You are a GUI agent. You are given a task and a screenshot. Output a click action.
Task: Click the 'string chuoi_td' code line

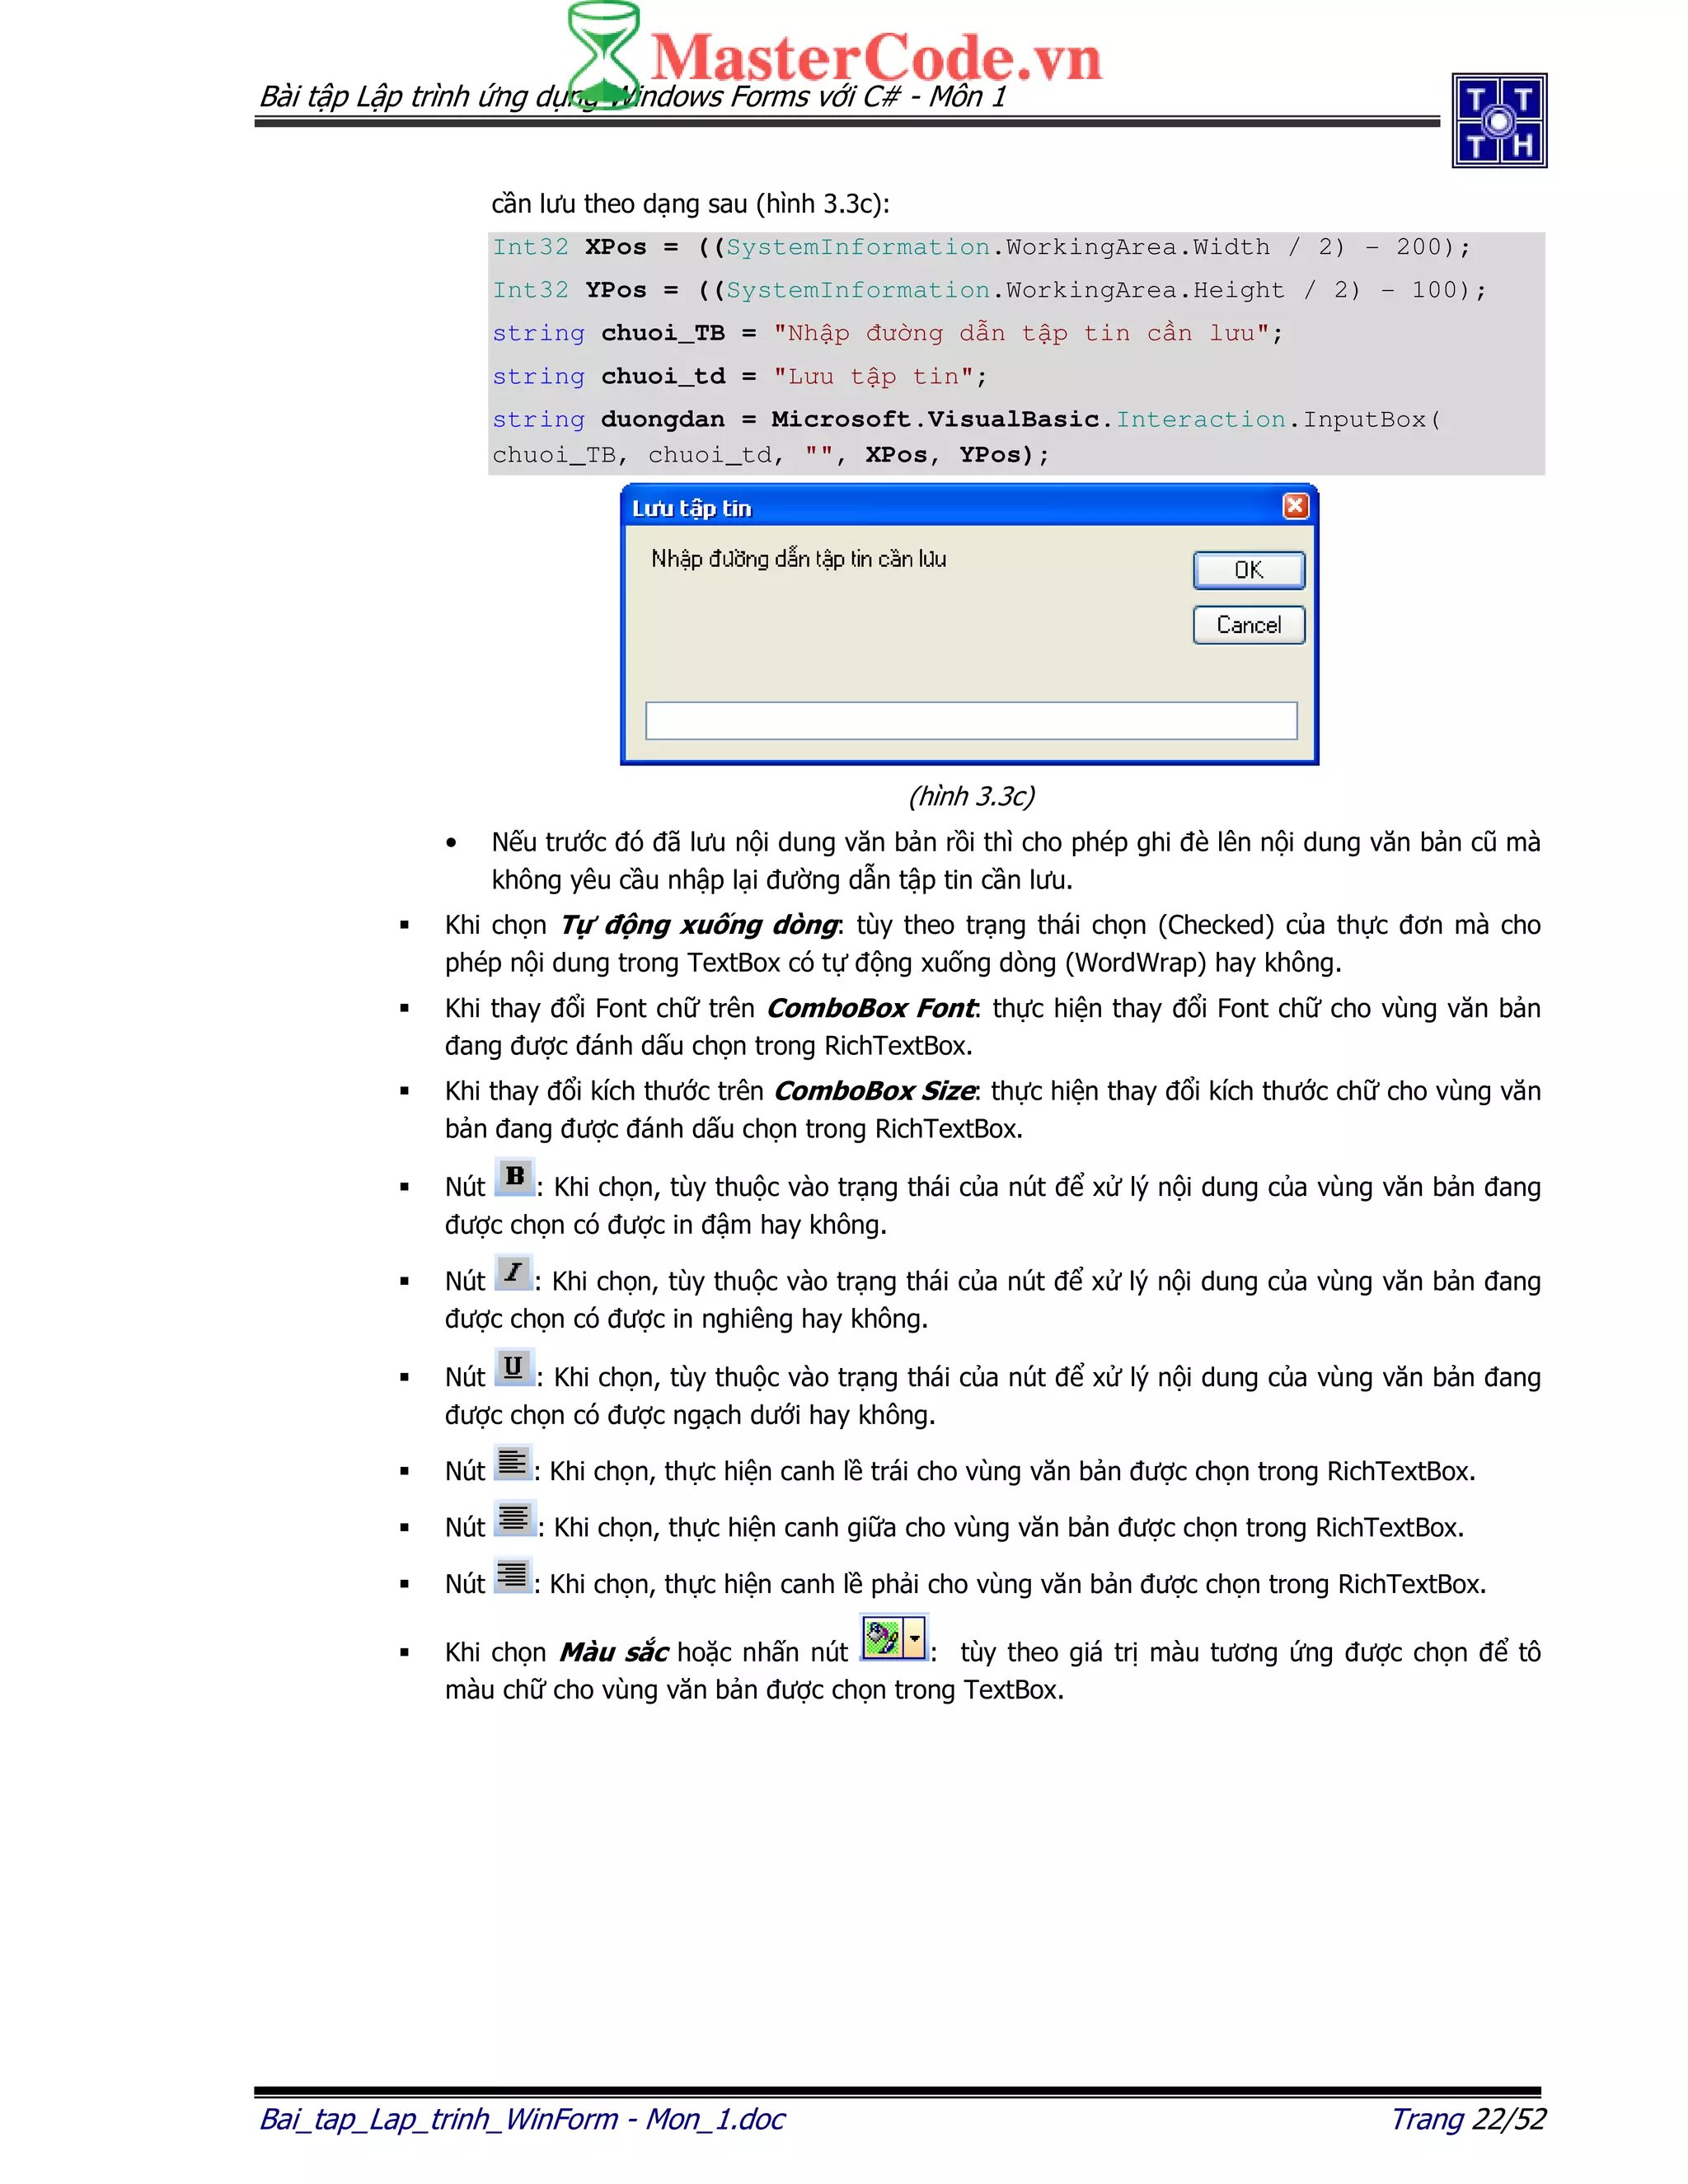tap(740, 377)
